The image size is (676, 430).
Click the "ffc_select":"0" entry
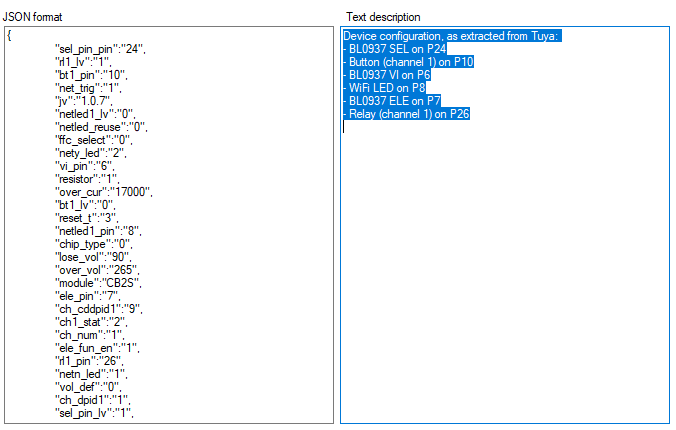coord(94,140)
